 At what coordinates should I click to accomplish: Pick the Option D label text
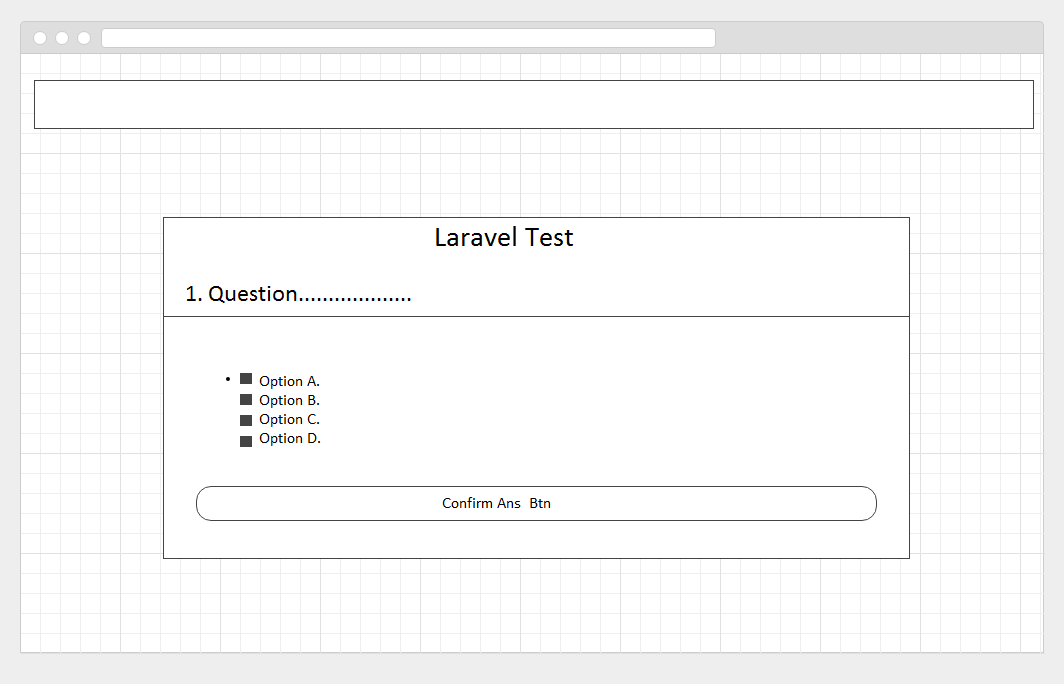(x=289, y=438)
